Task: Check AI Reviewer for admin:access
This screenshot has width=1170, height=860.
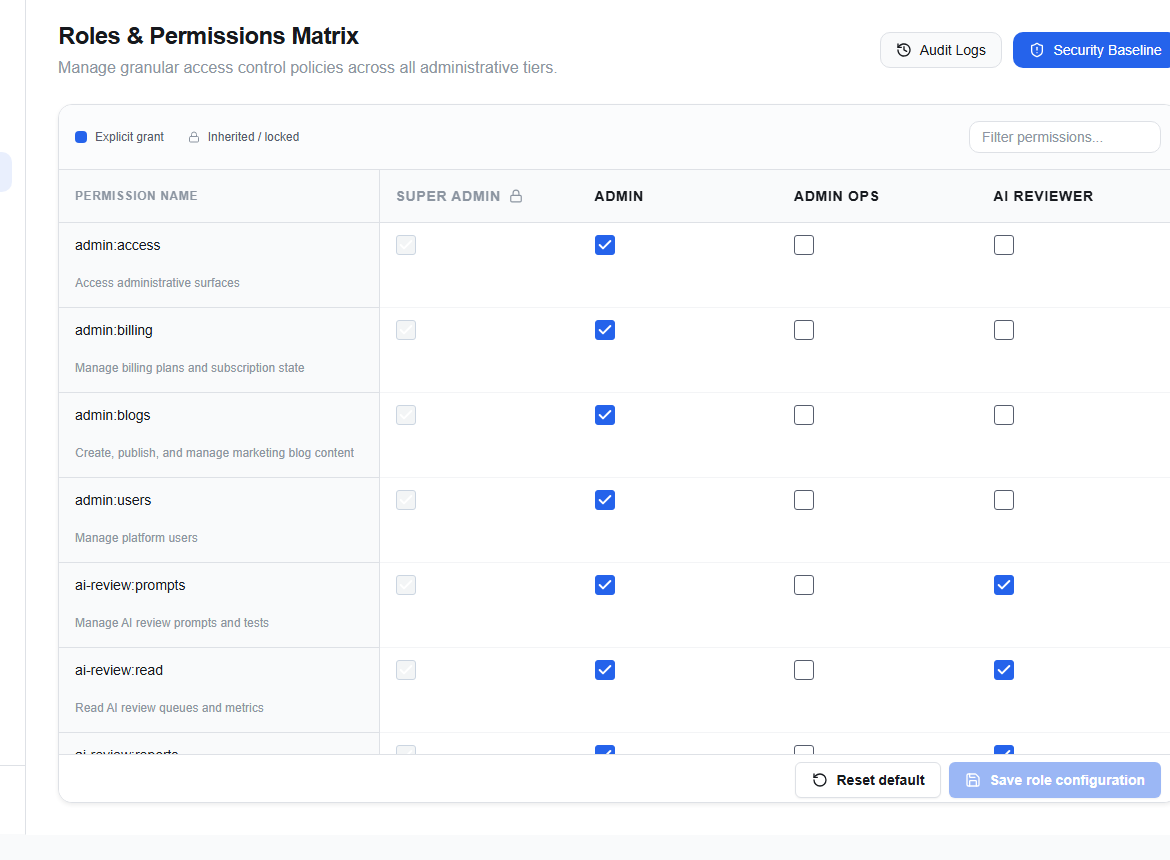Action: (x=1004, y=245)
